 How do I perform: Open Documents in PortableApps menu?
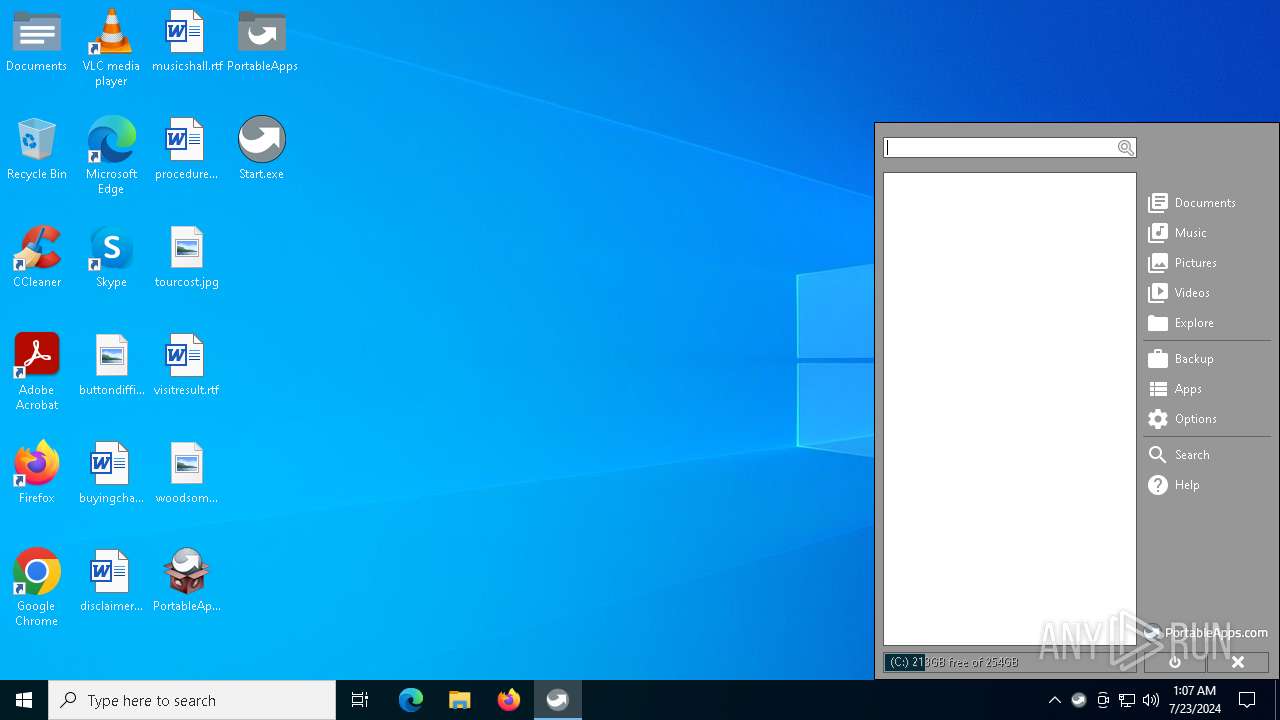(1207, 203)
